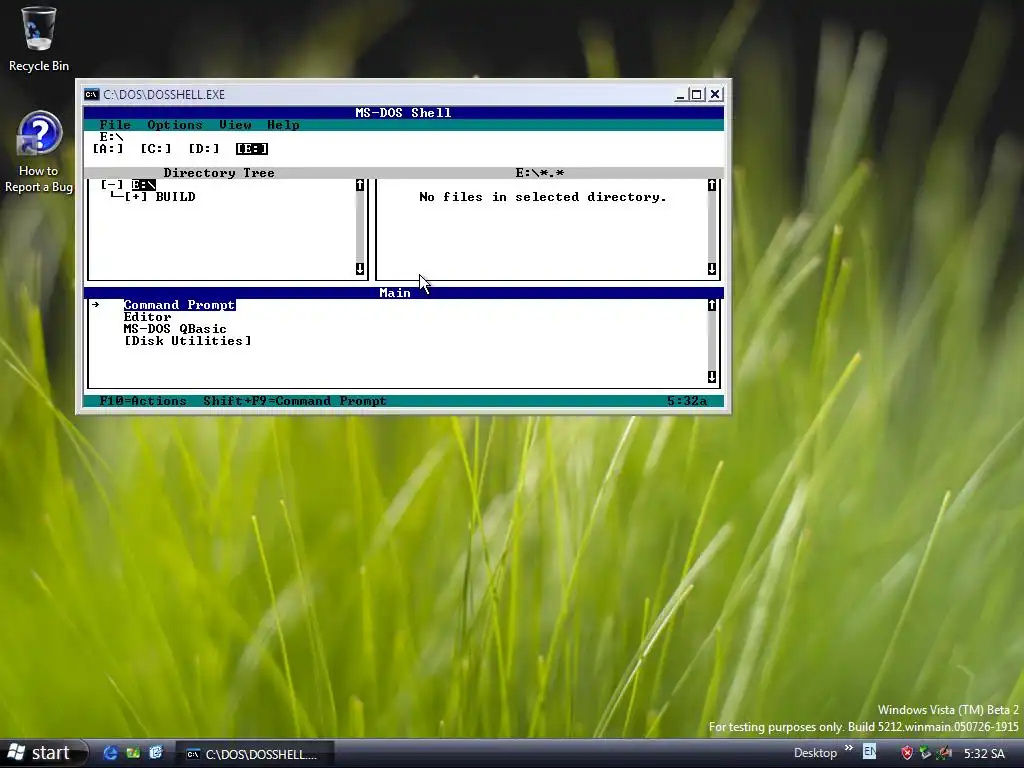This screenshot has width=1024, height=768.
Task: Click file list down scroll arrow
Action: pyautogui.click(x=712, y=268)
